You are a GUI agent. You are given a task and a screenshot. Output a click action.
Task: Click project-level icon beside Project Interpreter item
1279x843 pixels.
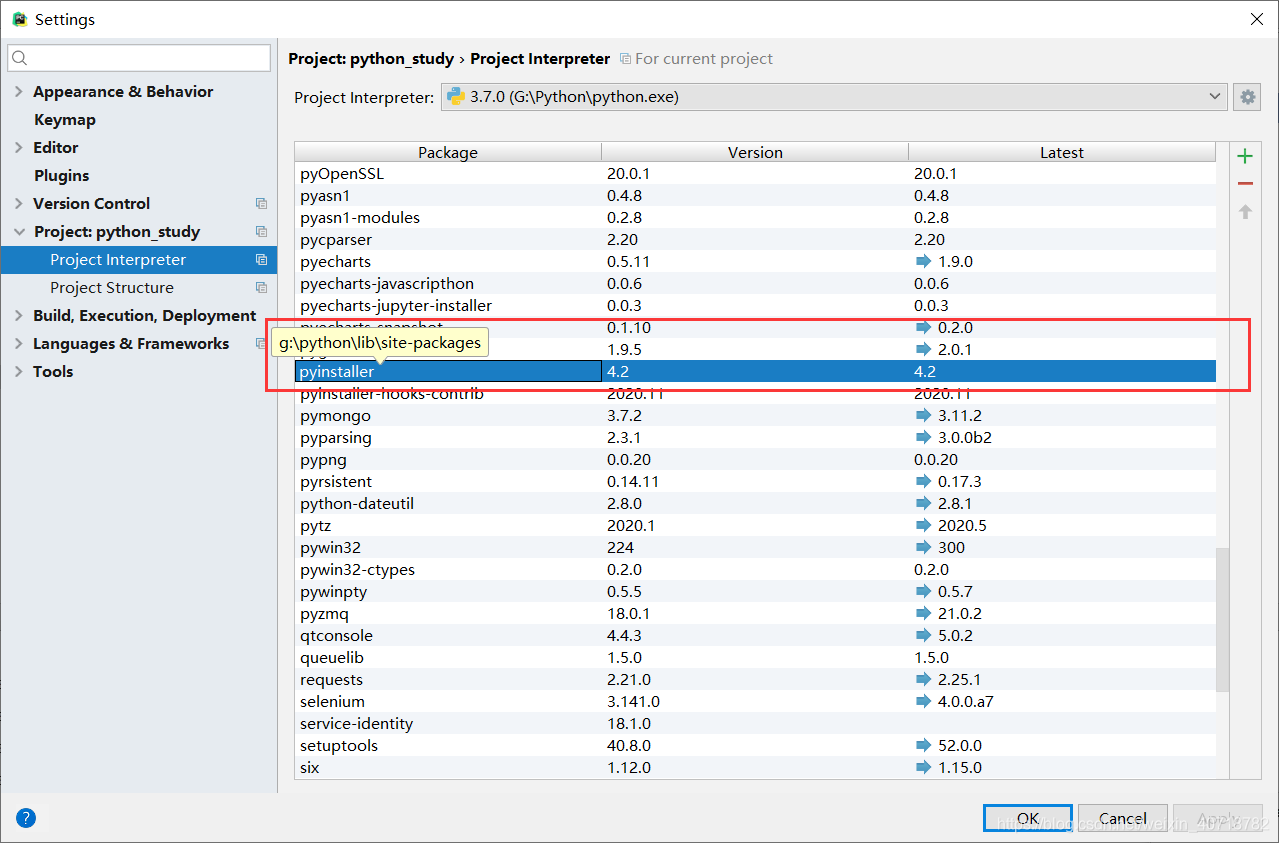[x=261, y=260]
